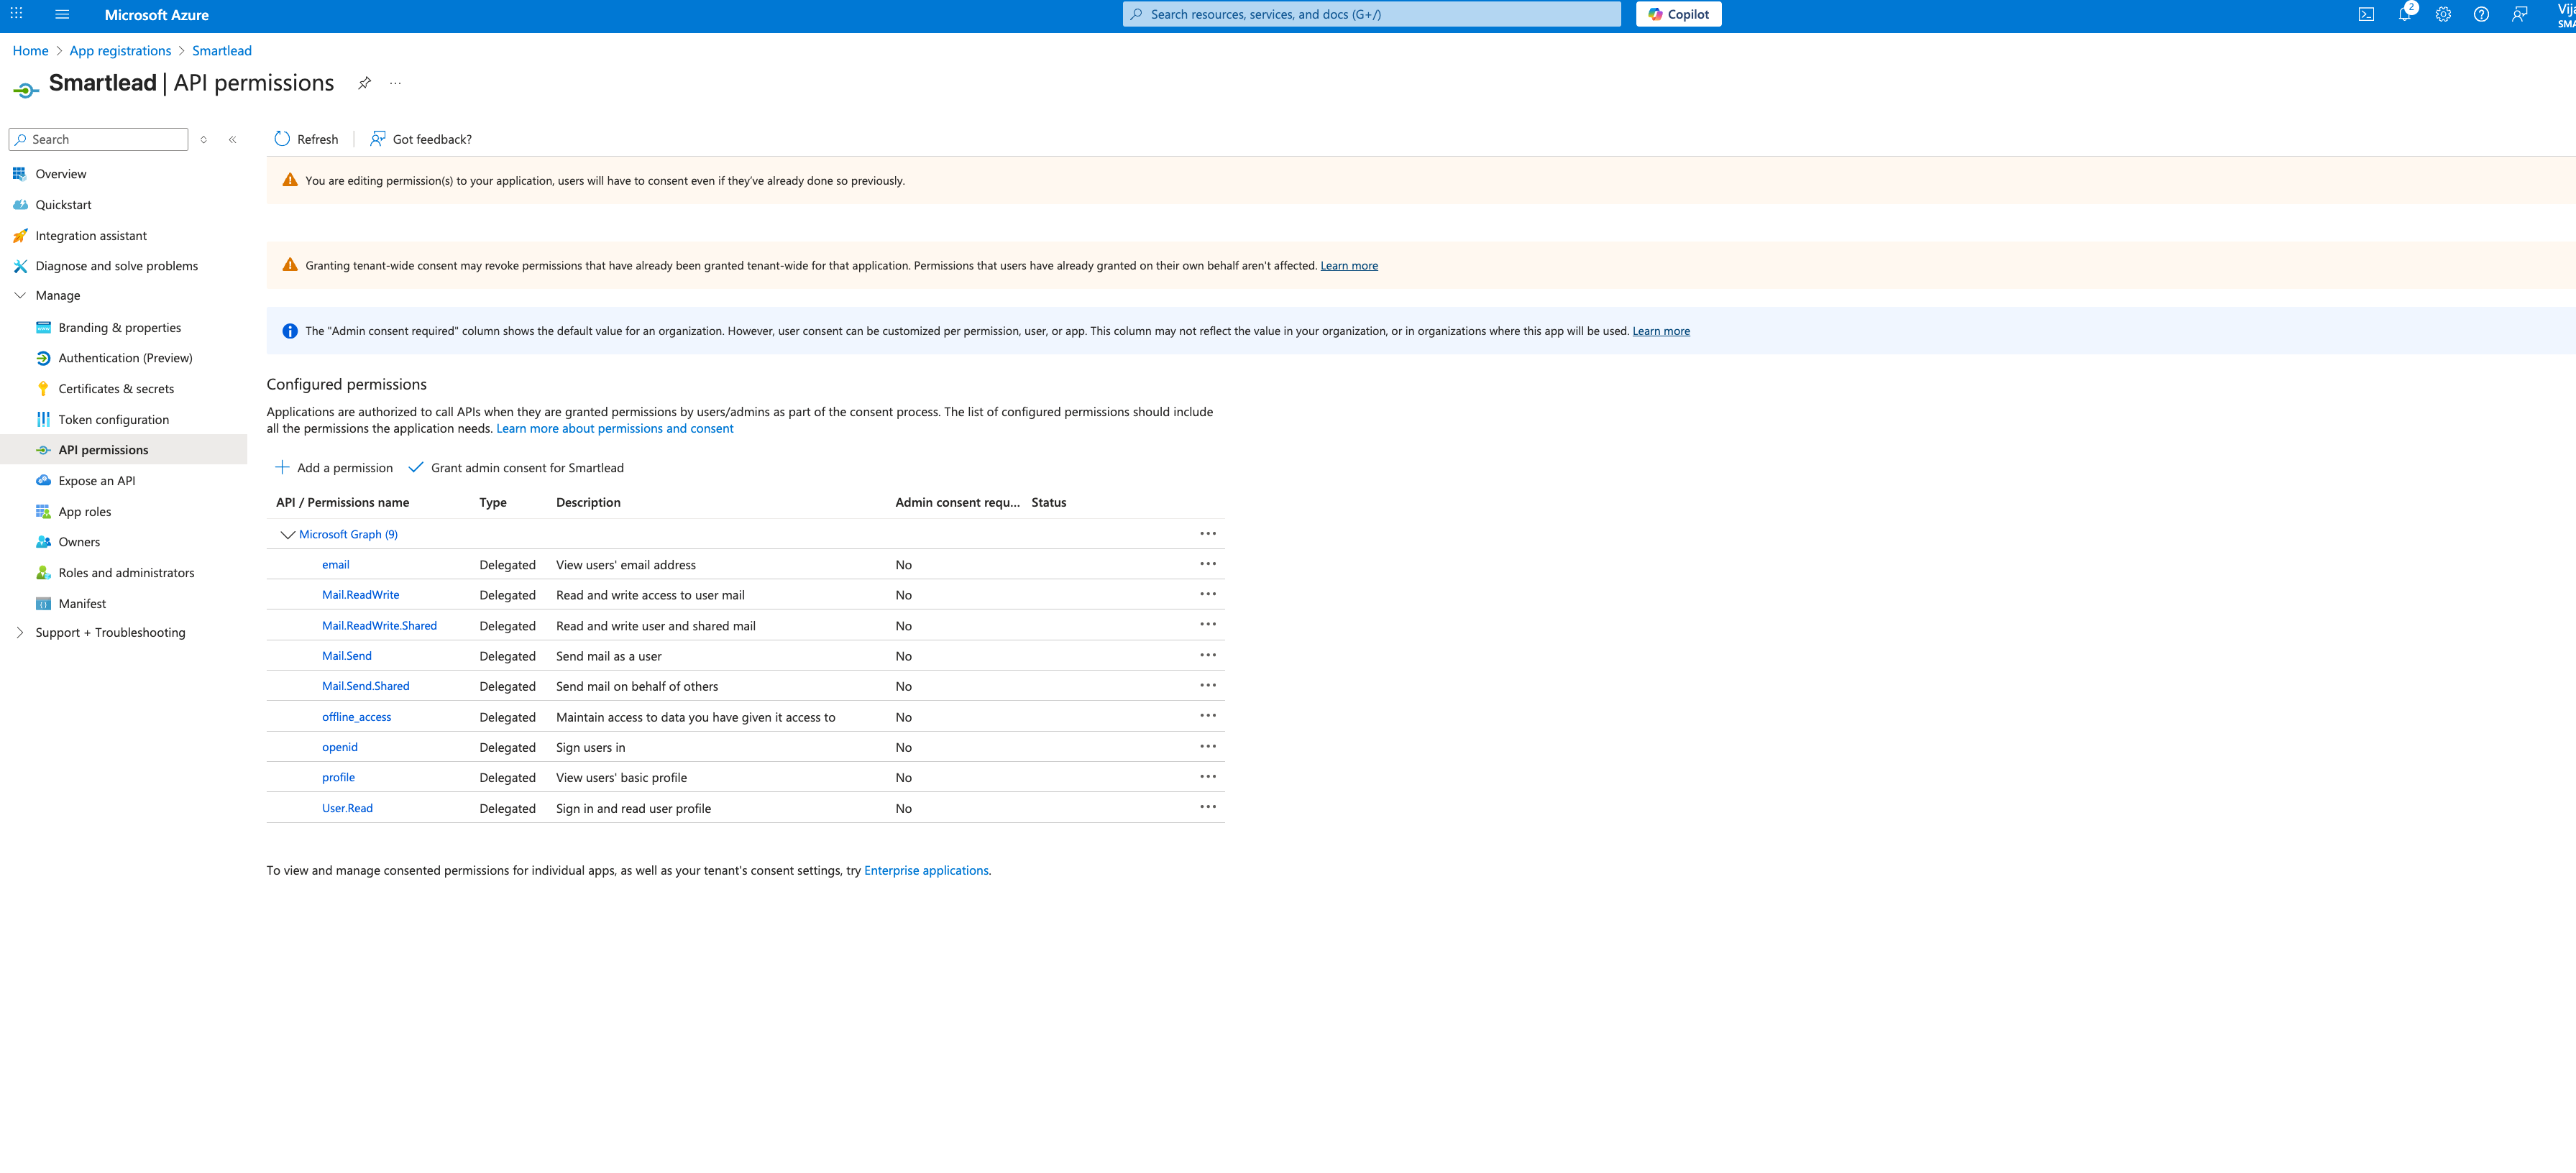Open the Mail.Send.Shared permission link

coord(366,686)
